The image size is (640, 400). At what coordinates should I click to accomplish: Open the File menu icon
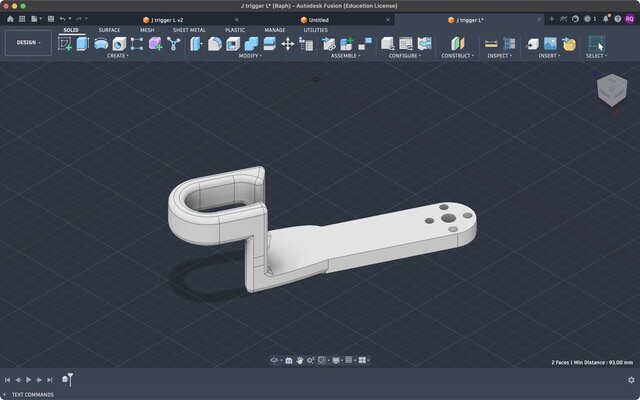36,19
